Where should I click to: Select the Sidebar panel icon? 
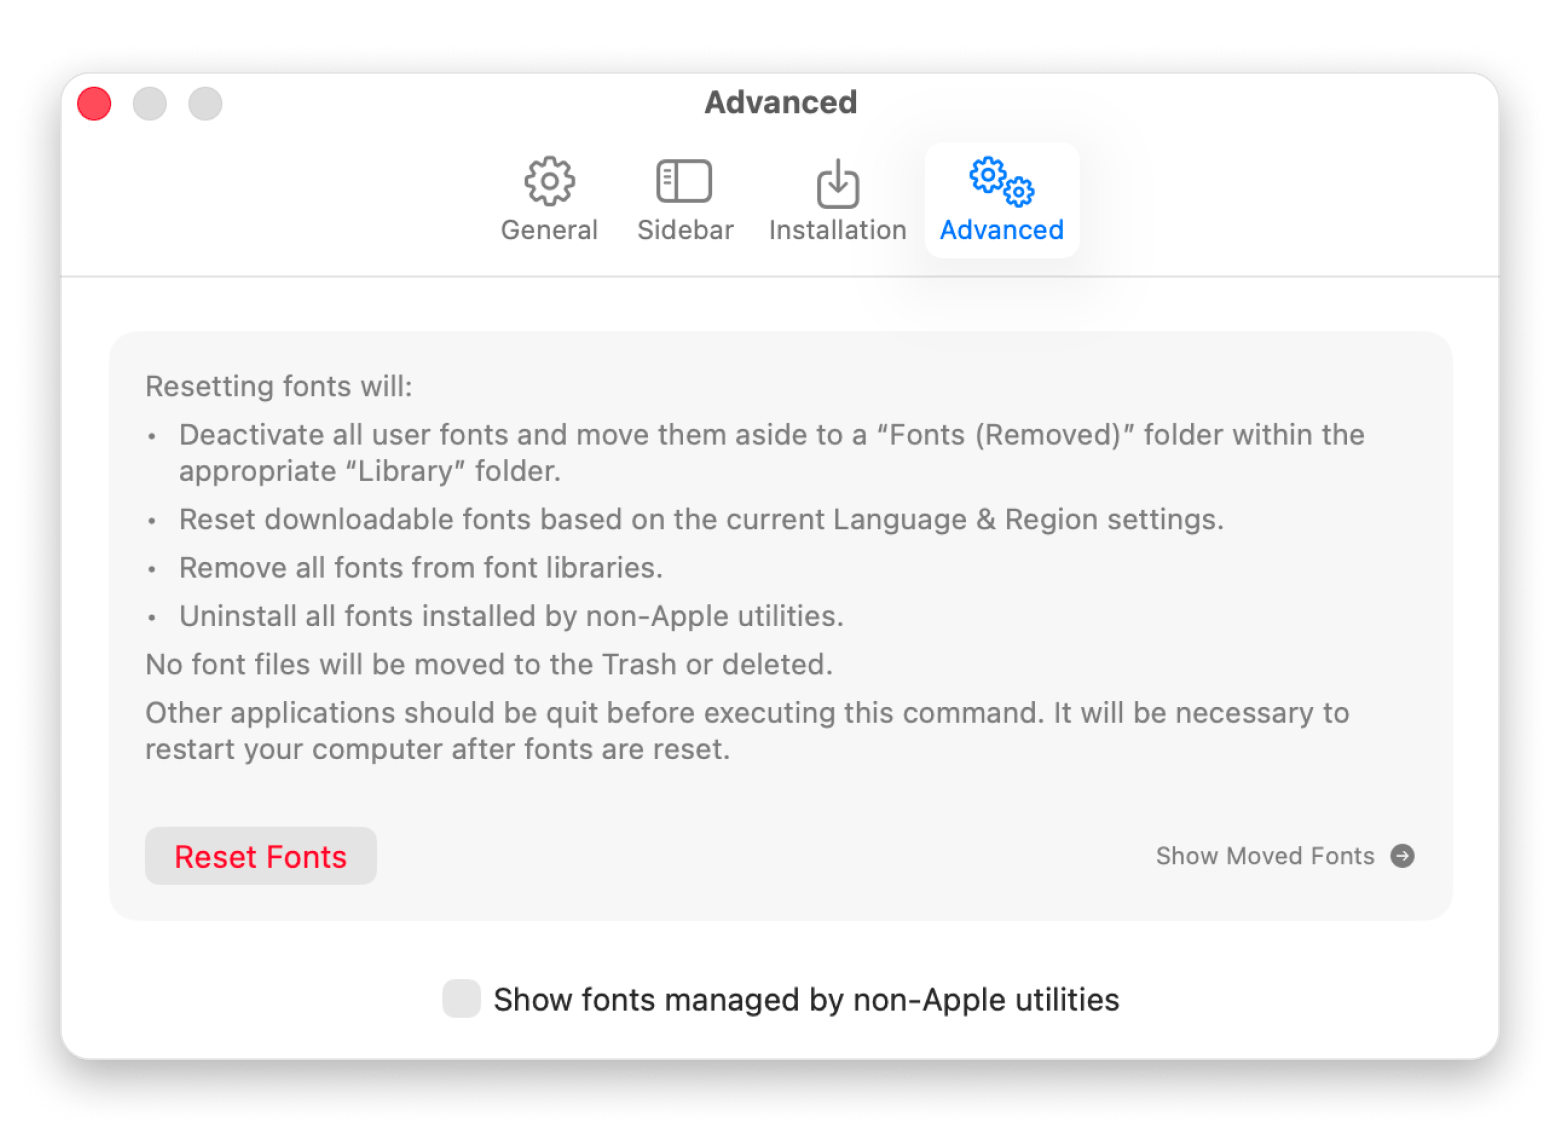click(x=684, y=180)
